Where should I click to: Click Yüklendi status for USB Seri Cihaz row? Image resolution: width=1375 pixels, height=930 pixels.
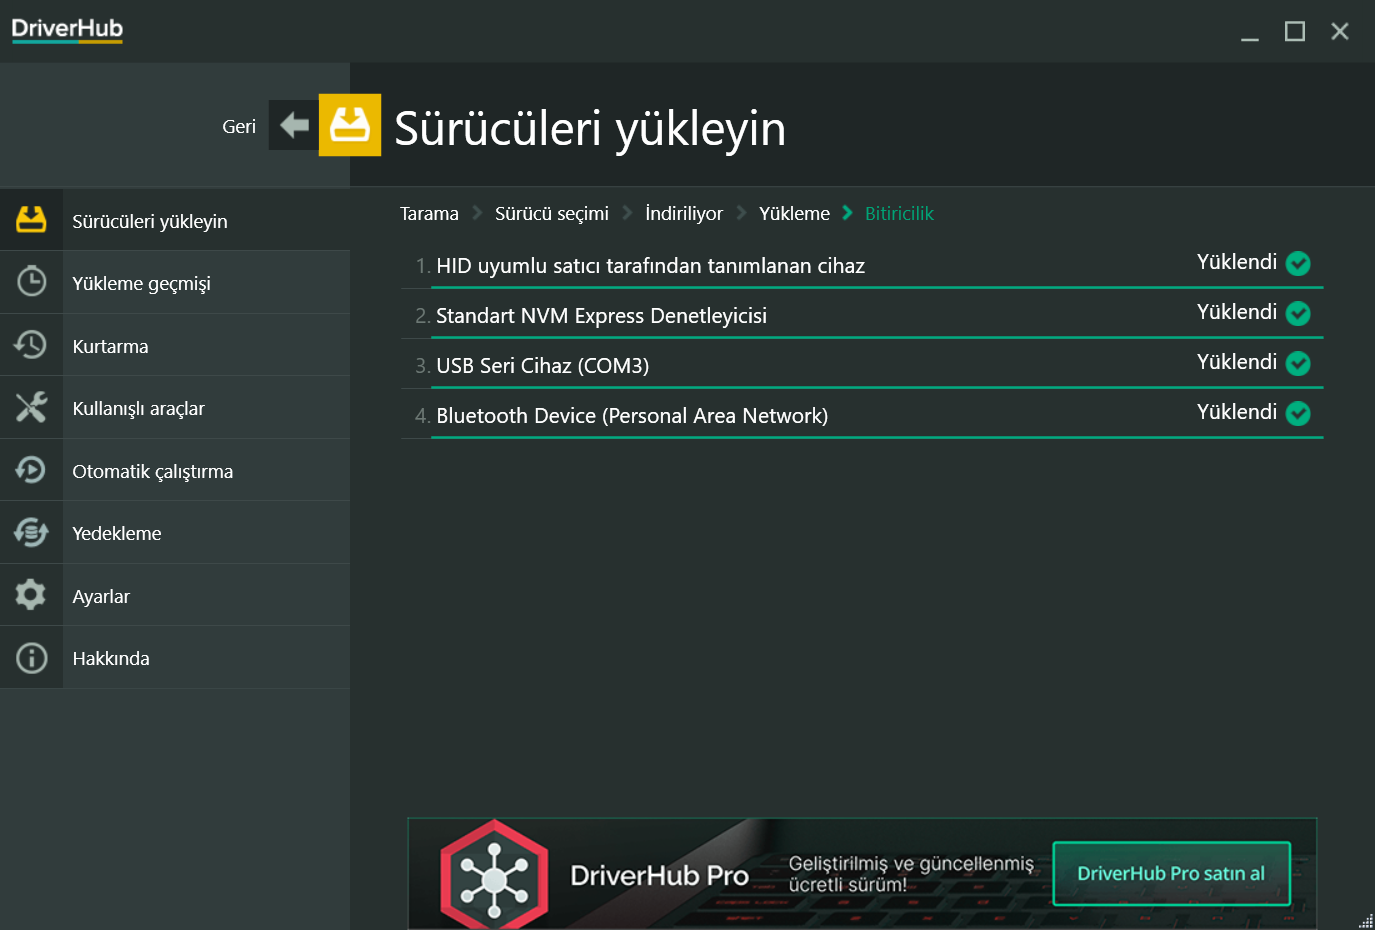(x=1237, y=362)
